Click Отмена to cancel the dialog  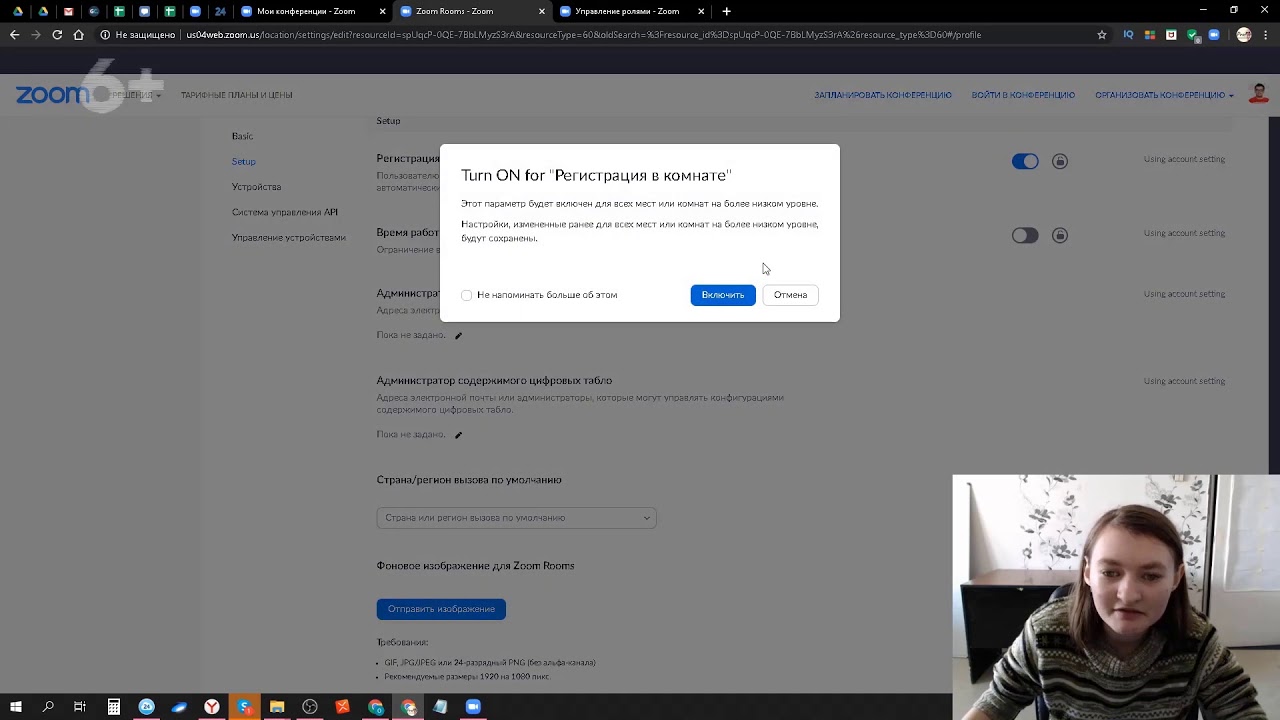pos(790,295)
